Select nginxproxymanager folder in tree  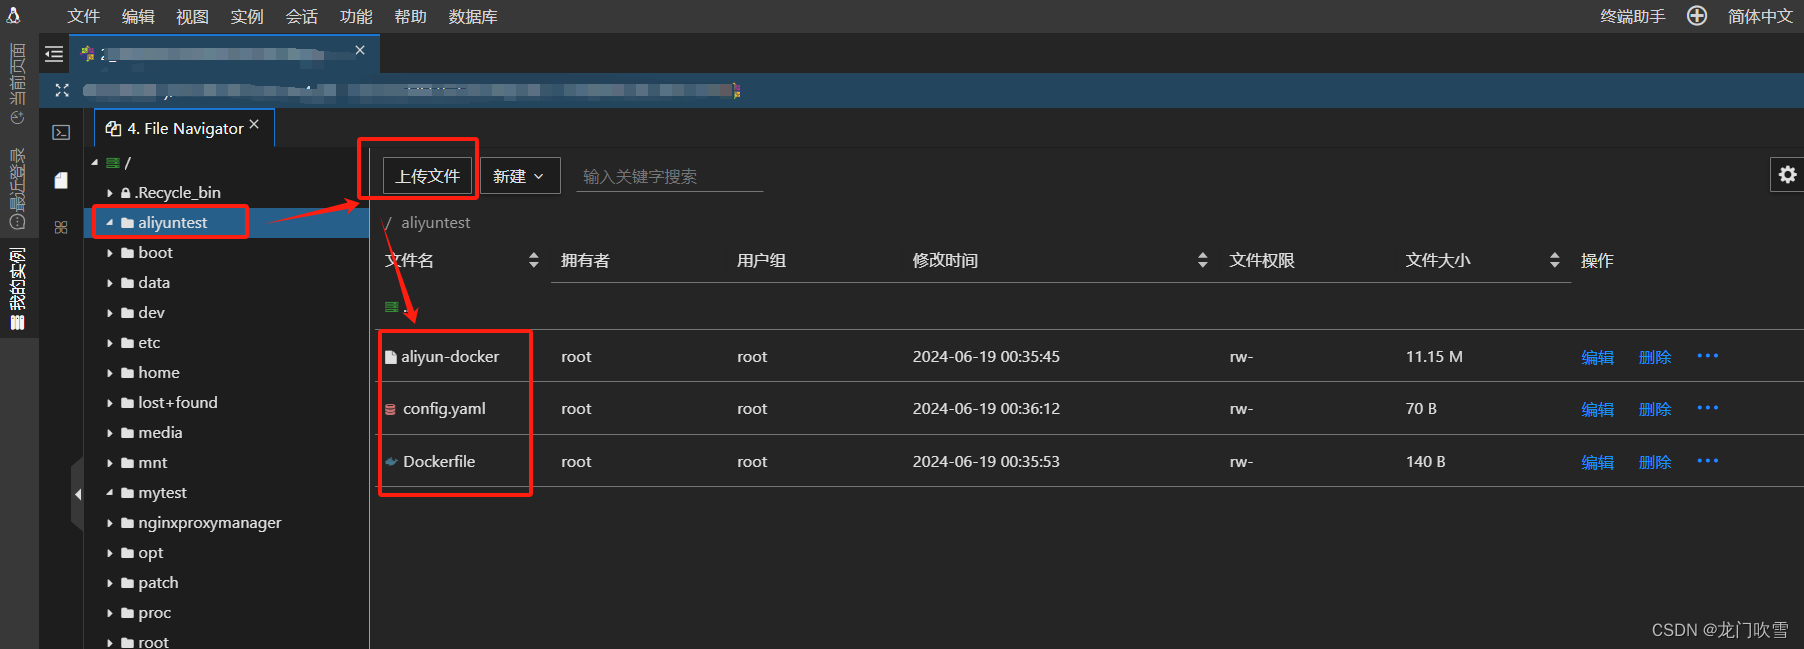(x=210, y=522)
